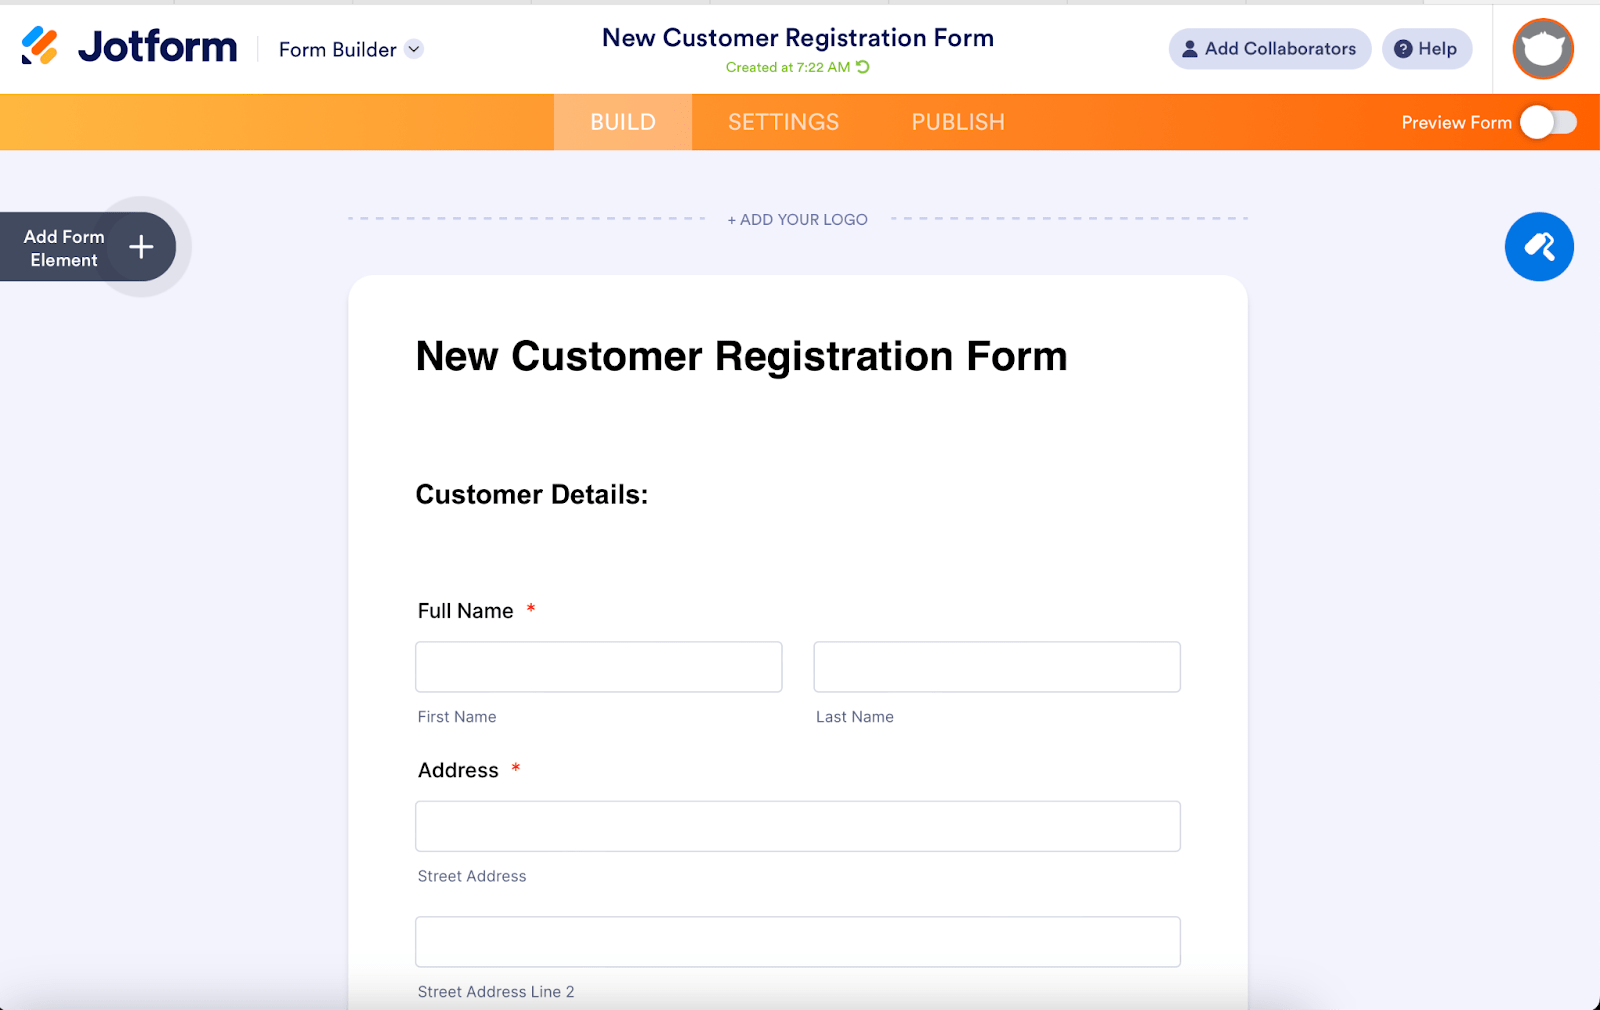
Task: Select the BUILD tab
Action: (623, 122)
